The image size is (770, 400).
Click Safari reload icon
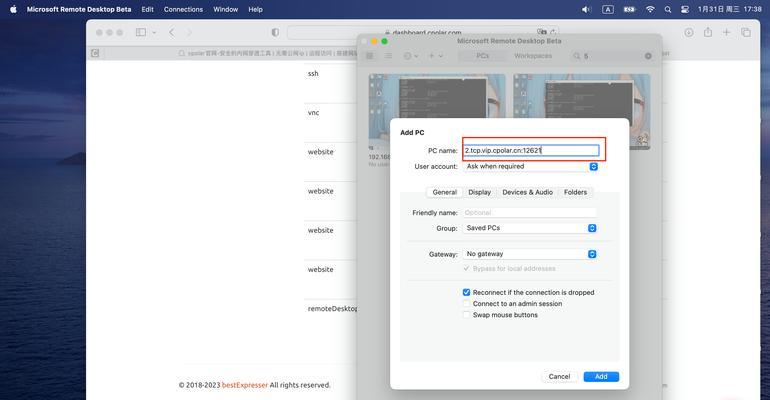553,32
